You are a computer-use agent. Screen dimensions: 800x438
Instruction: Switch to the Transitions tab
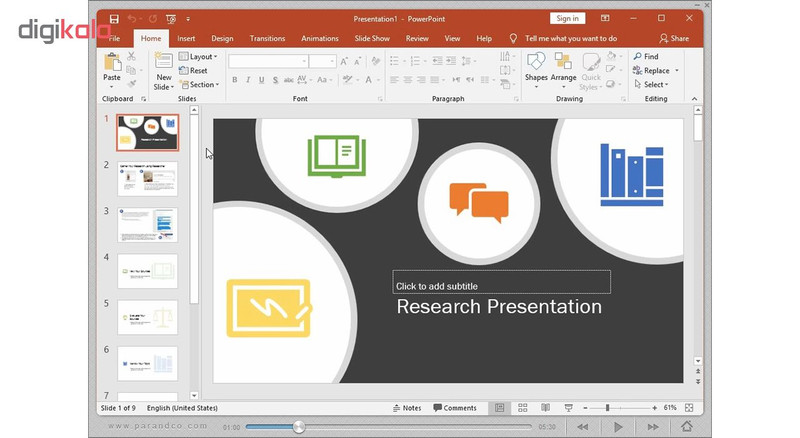267,38
